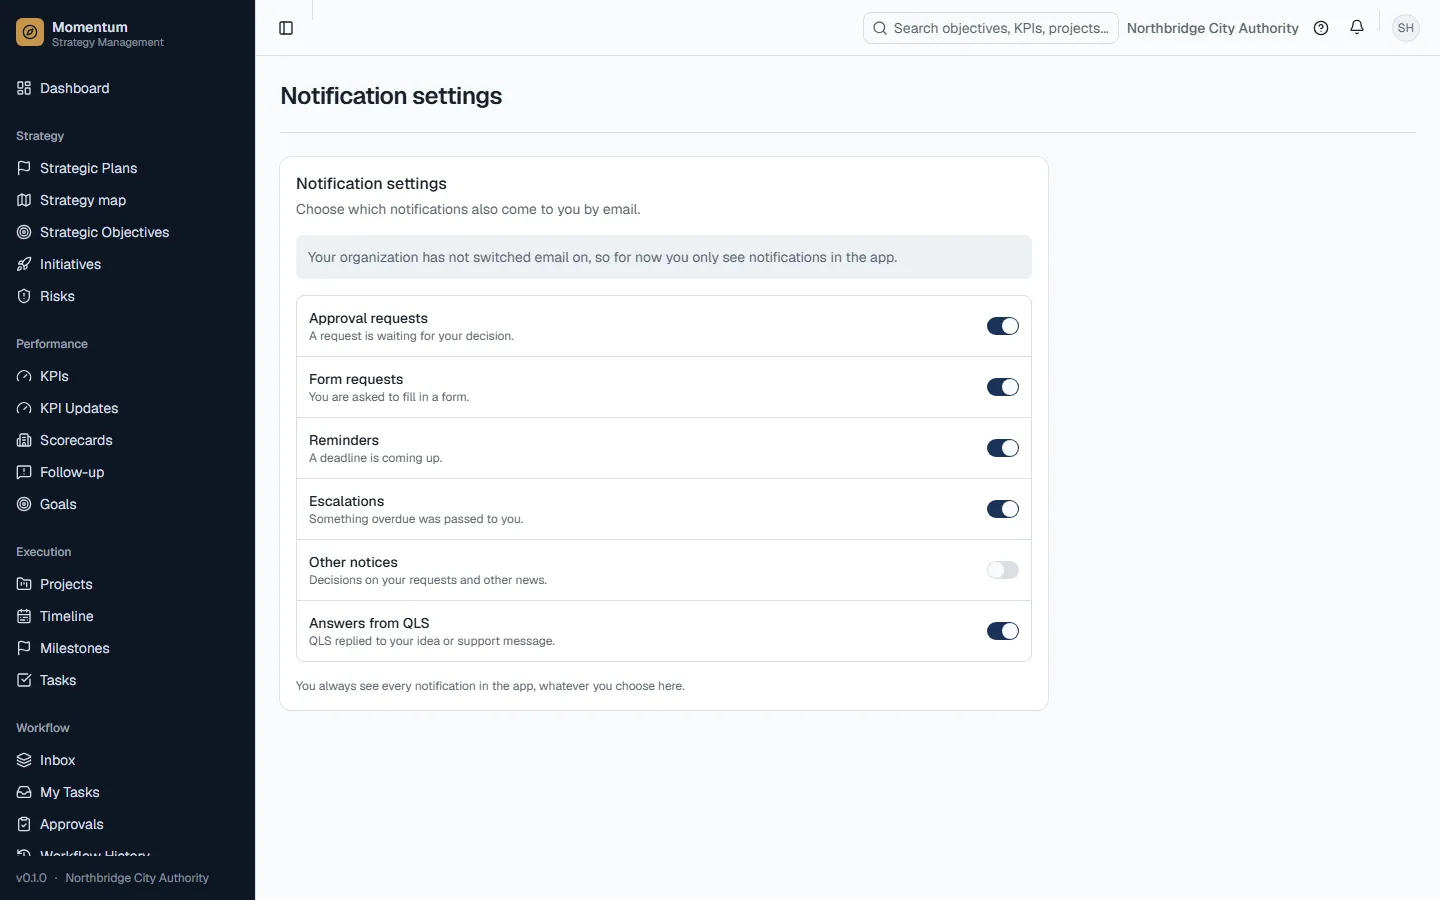
Task: Open the SH user avatar menu
Action: (1406, 28)
